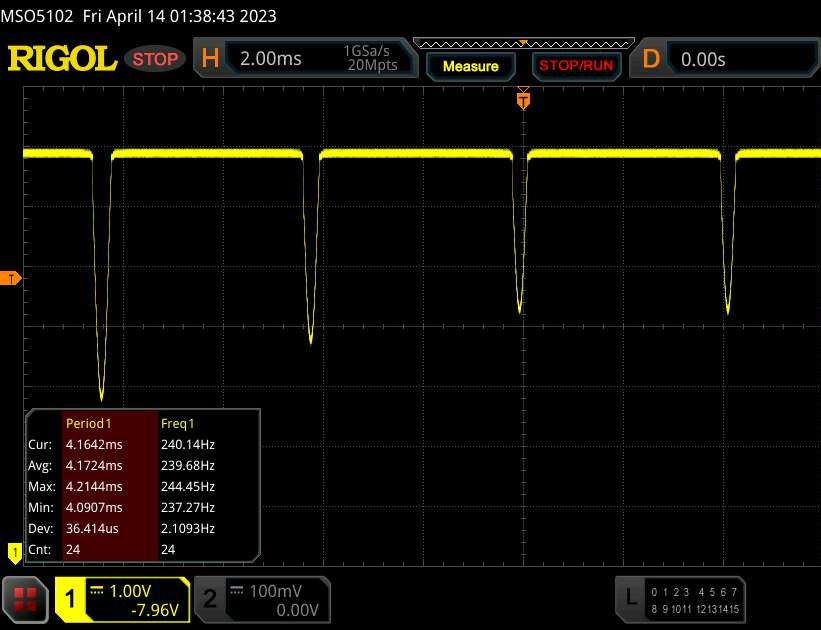Open the function navigation grid icon

(x=25, y=600)
